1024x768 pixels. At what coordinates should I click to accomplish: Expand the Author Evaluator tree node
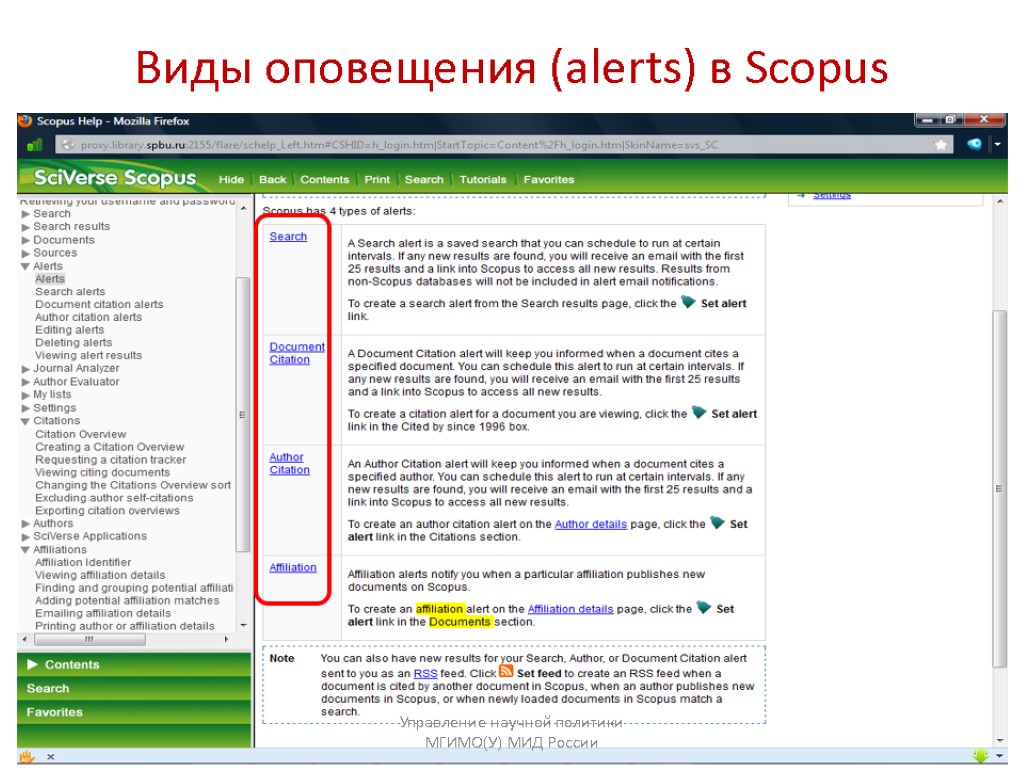coord(25,382)
